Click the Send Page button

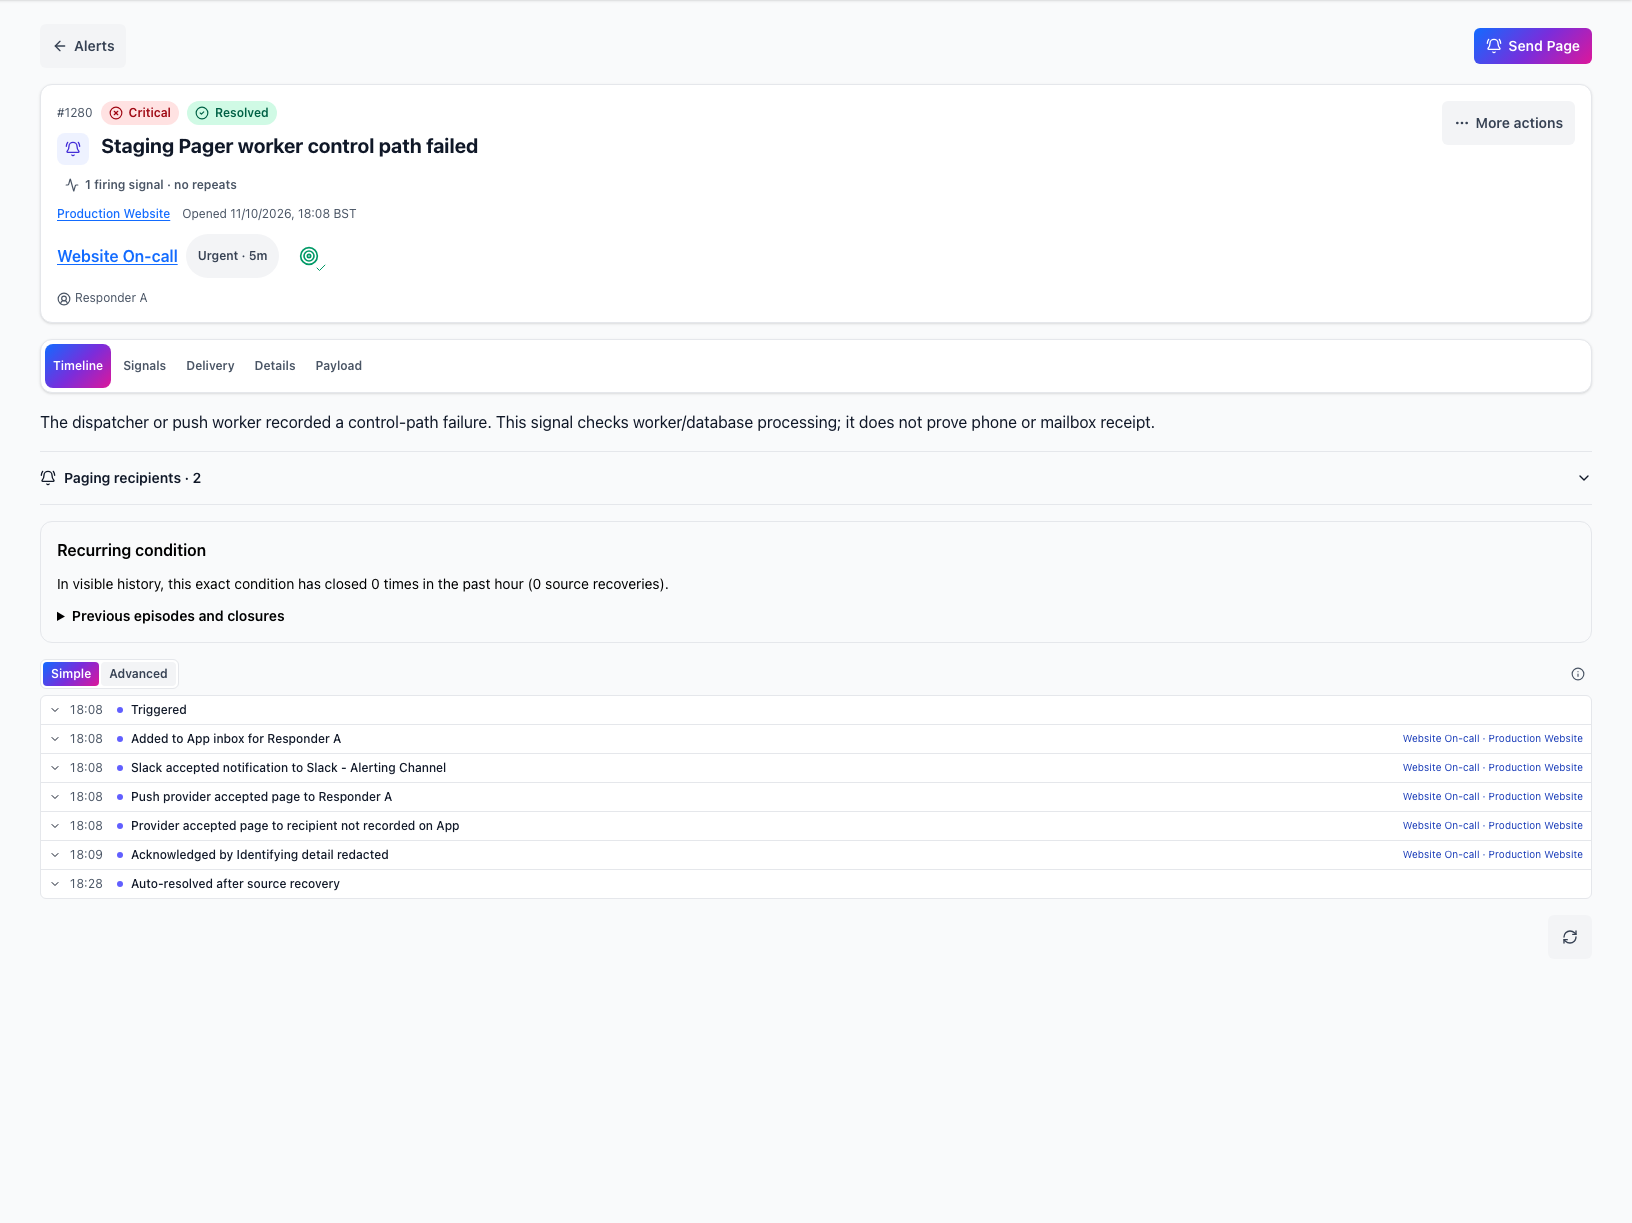pyautogui.click(x=1532, y=46)
